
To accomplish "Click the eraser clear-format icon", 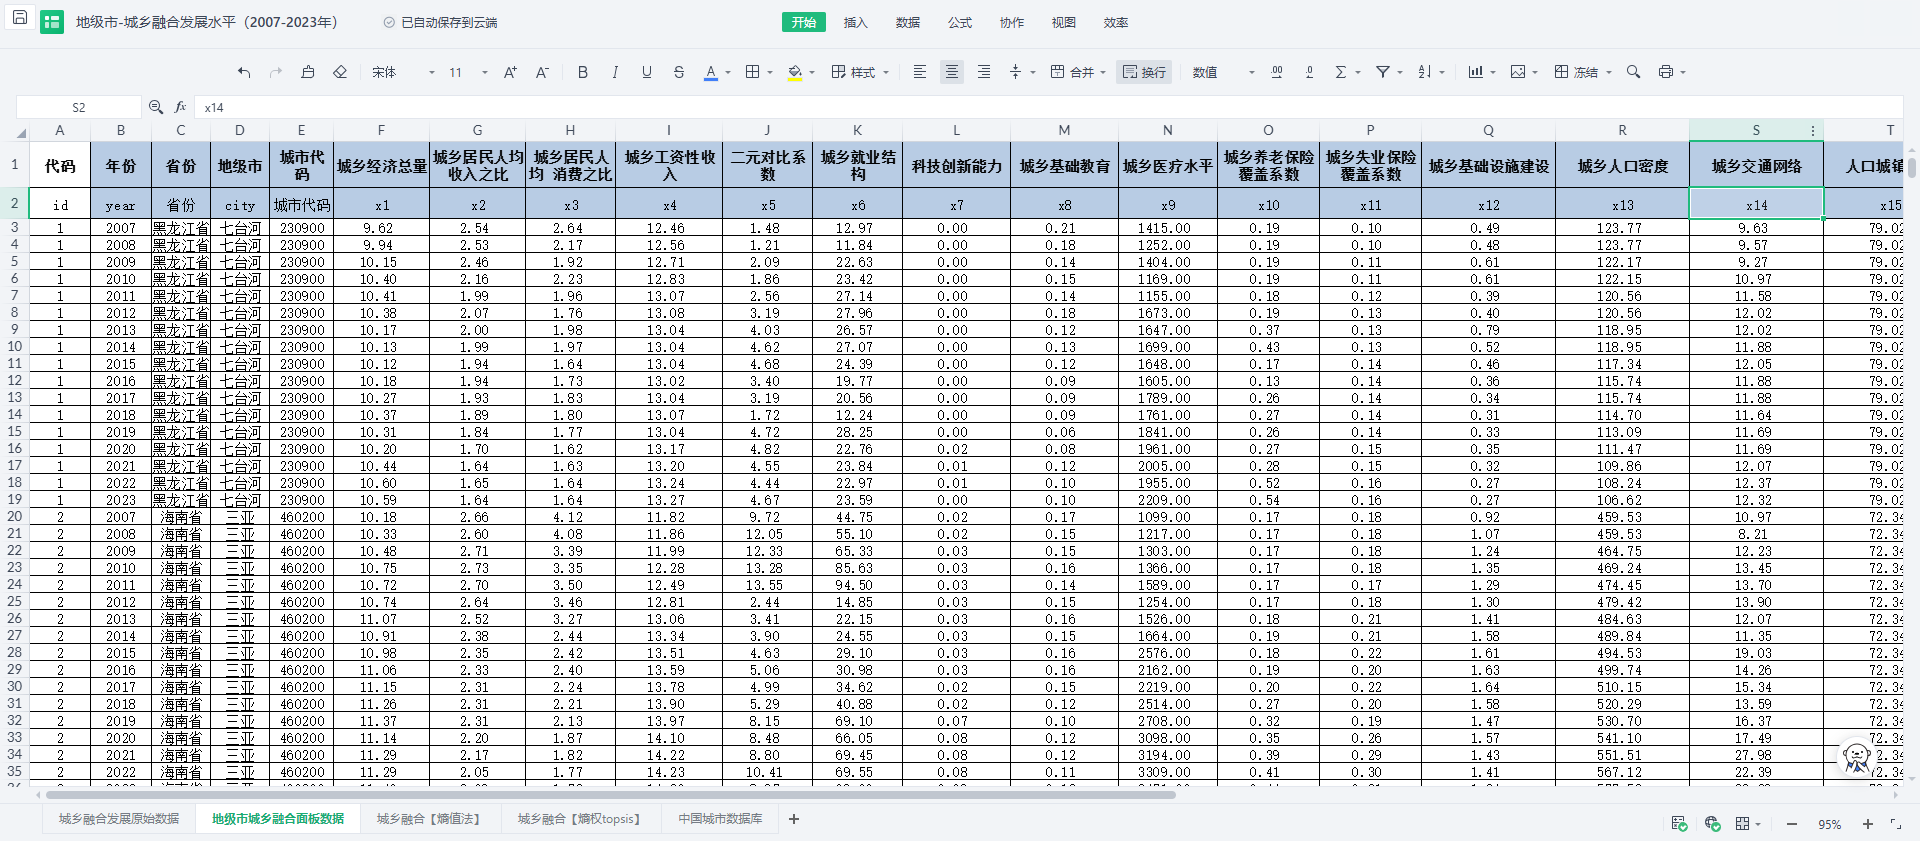I will (340, 72).
